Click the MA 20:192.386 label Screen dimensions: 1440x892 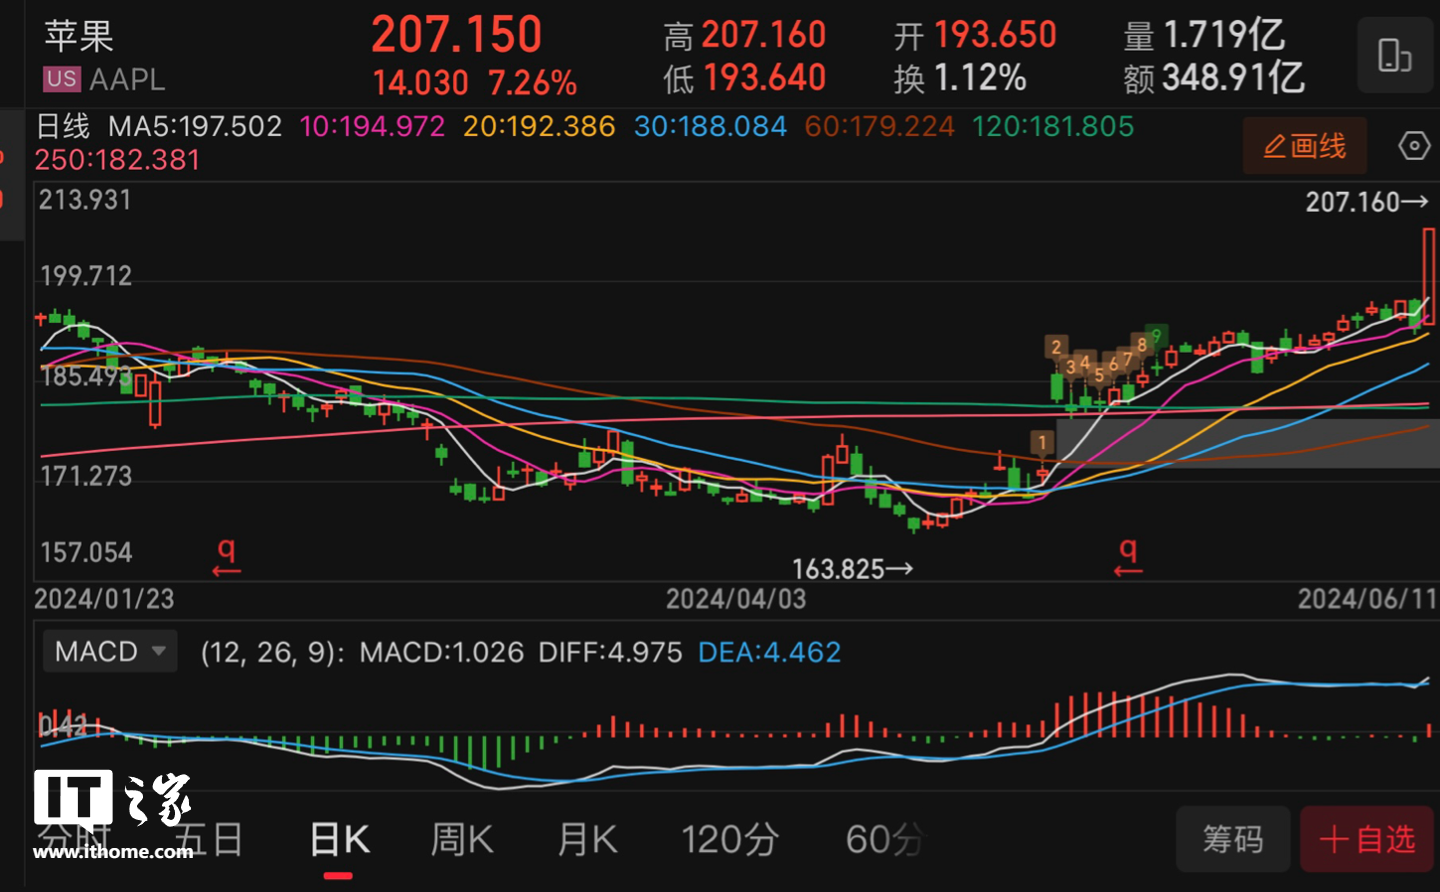coord(539,127)
